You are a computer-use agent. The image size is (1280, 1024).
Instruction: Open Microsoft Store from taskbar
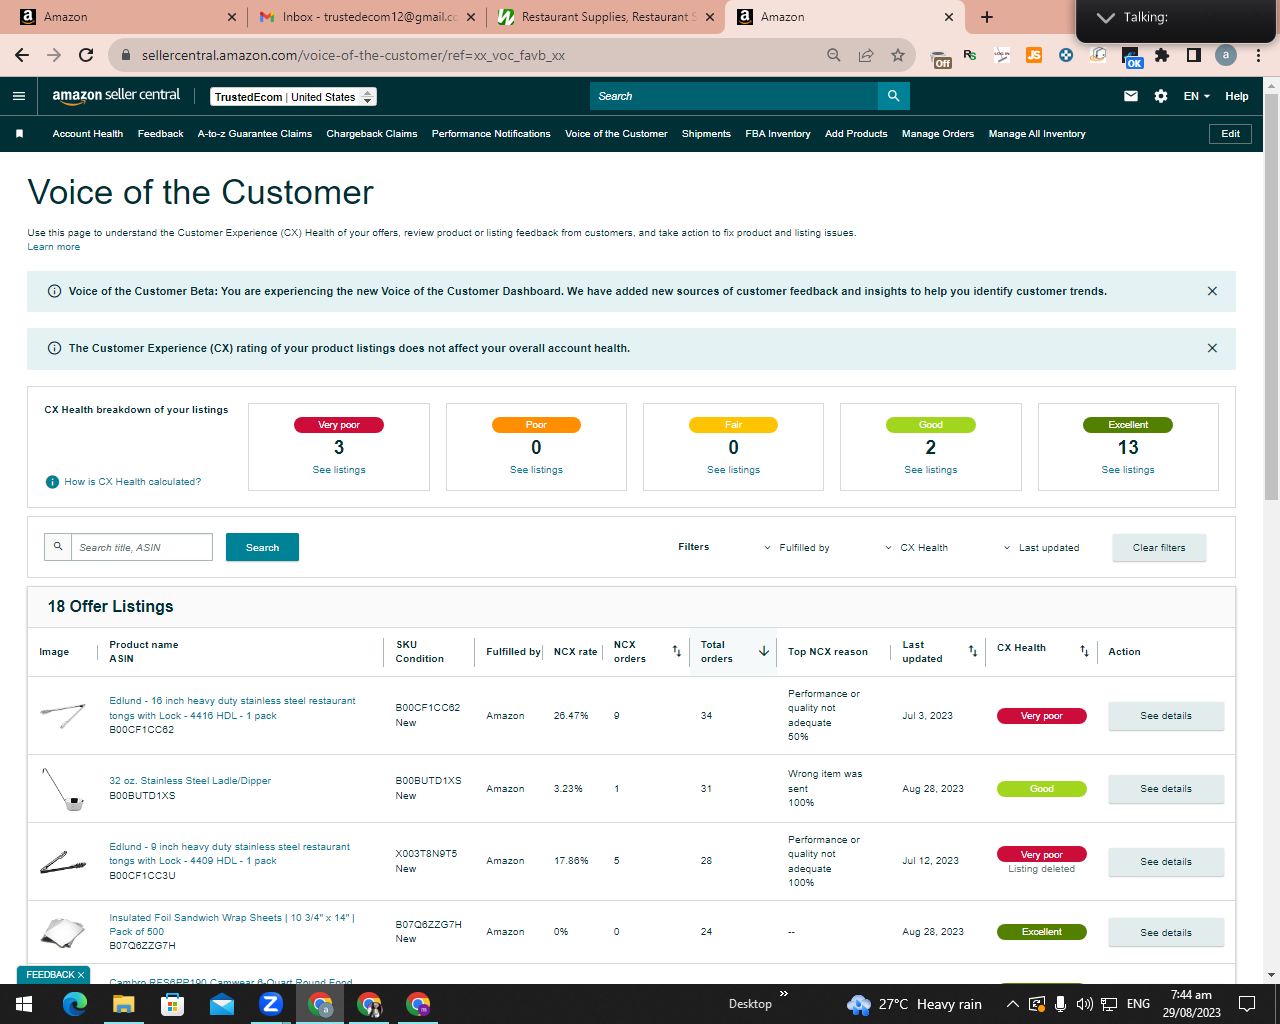tap(172, 1004)
